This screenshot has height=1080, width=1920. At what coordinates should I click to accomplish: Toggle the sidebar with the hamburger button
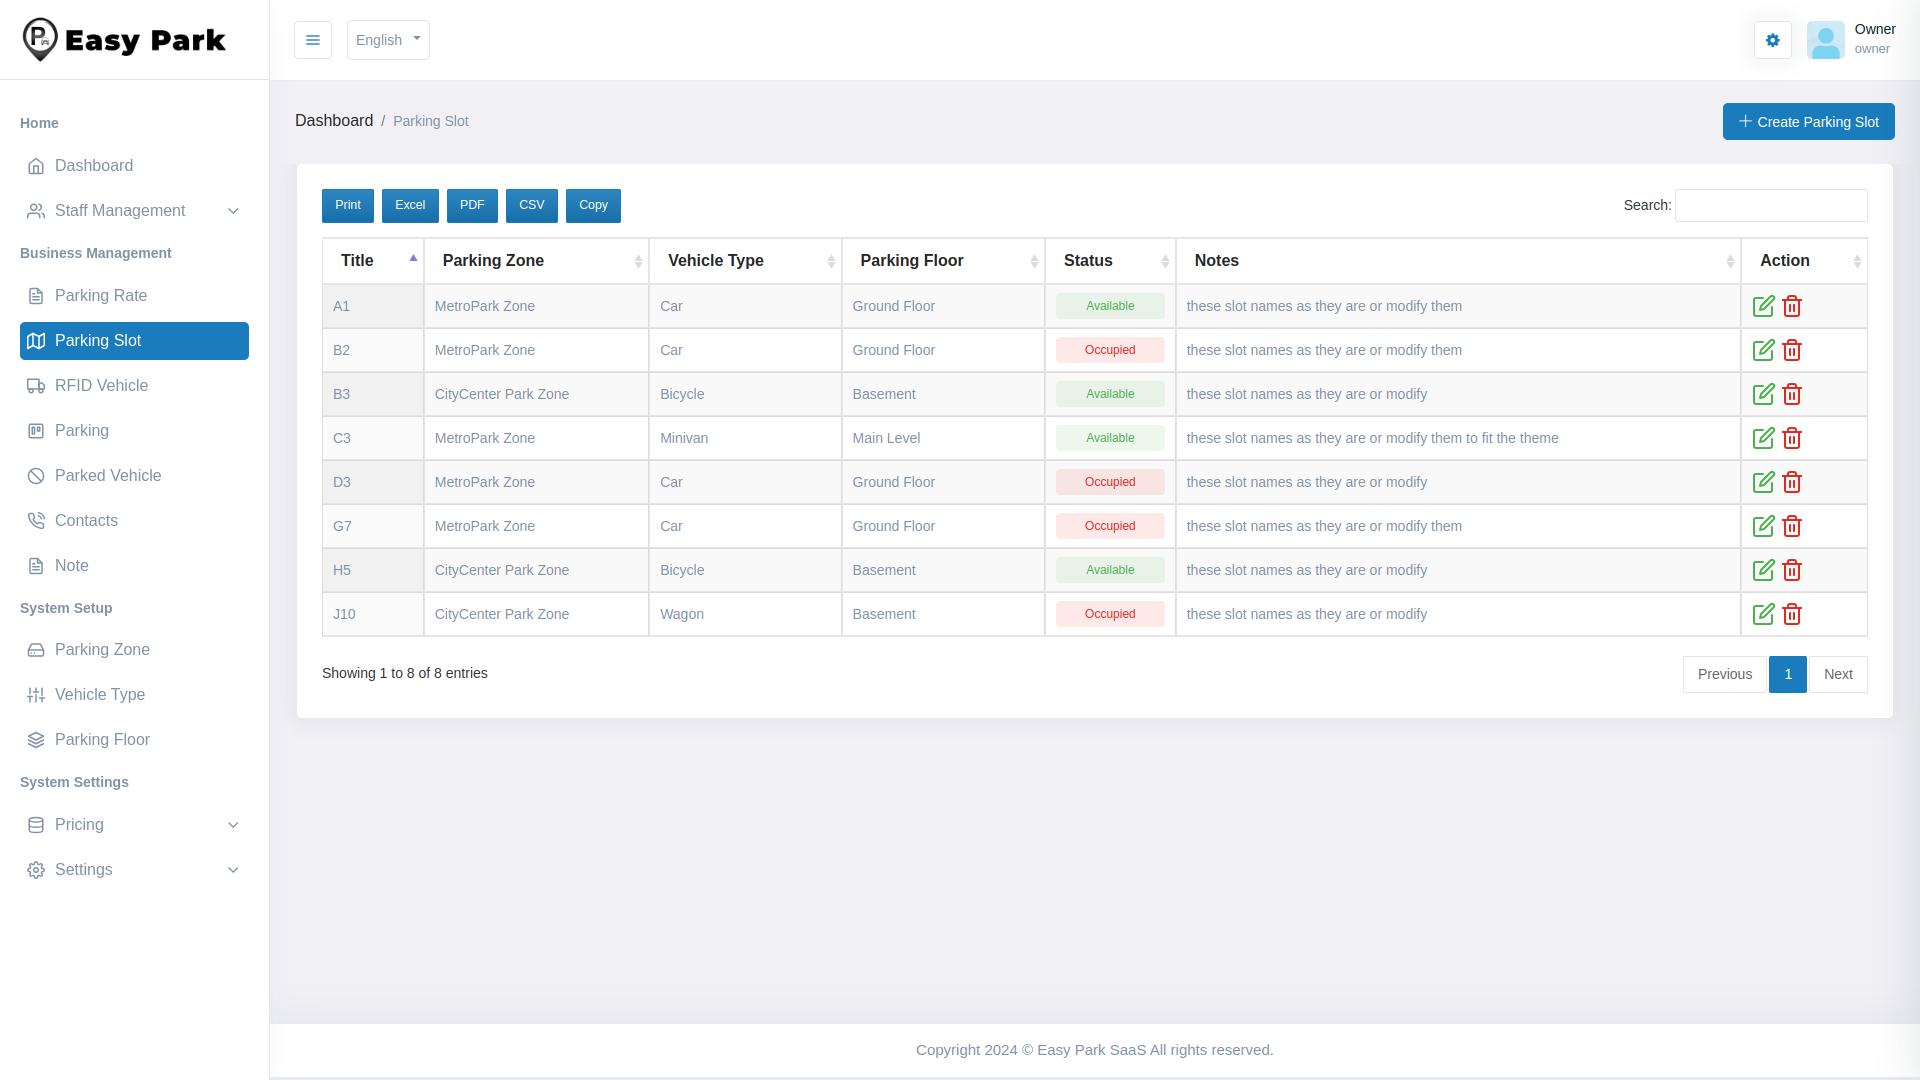click(x=313, y=40)
